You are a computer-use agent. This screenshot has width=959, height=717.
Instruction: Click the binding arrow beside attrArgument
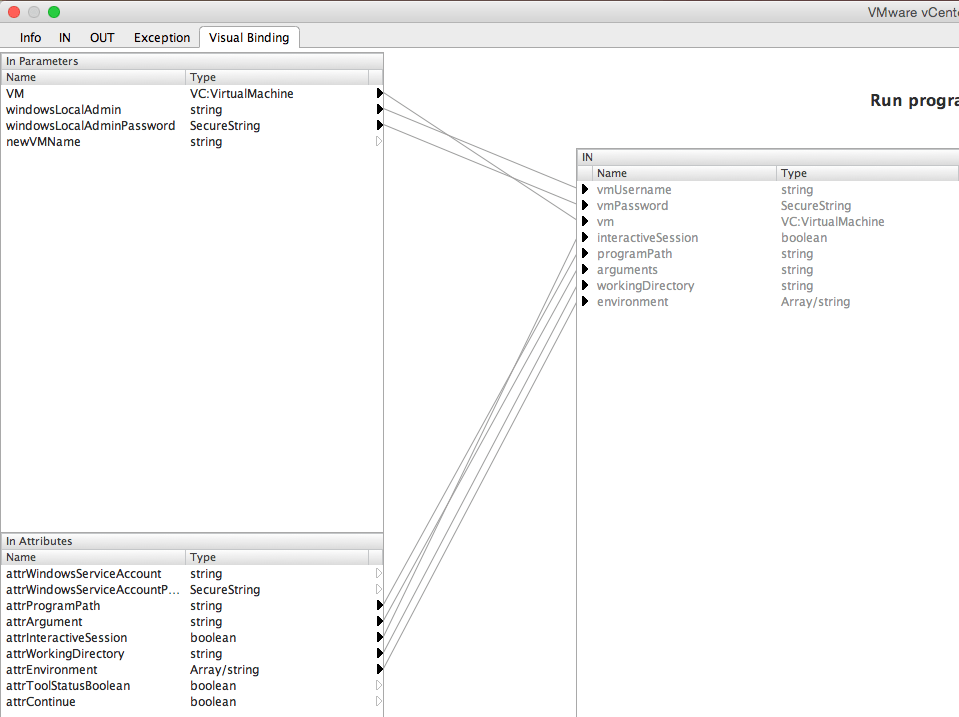tap(379, 621)
